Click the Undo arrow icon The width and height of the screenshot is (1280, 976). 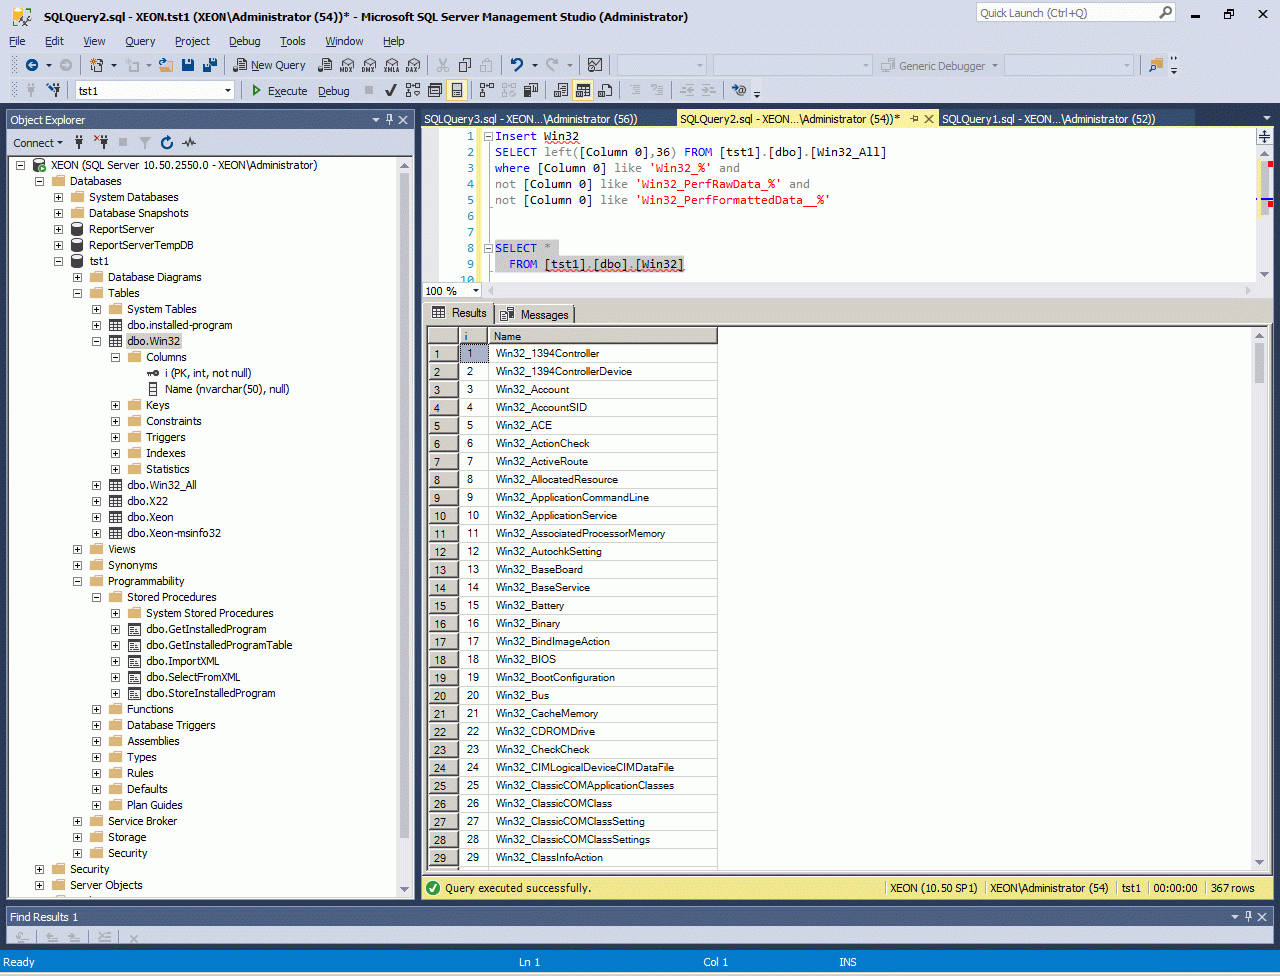click(x=517, y=65)
